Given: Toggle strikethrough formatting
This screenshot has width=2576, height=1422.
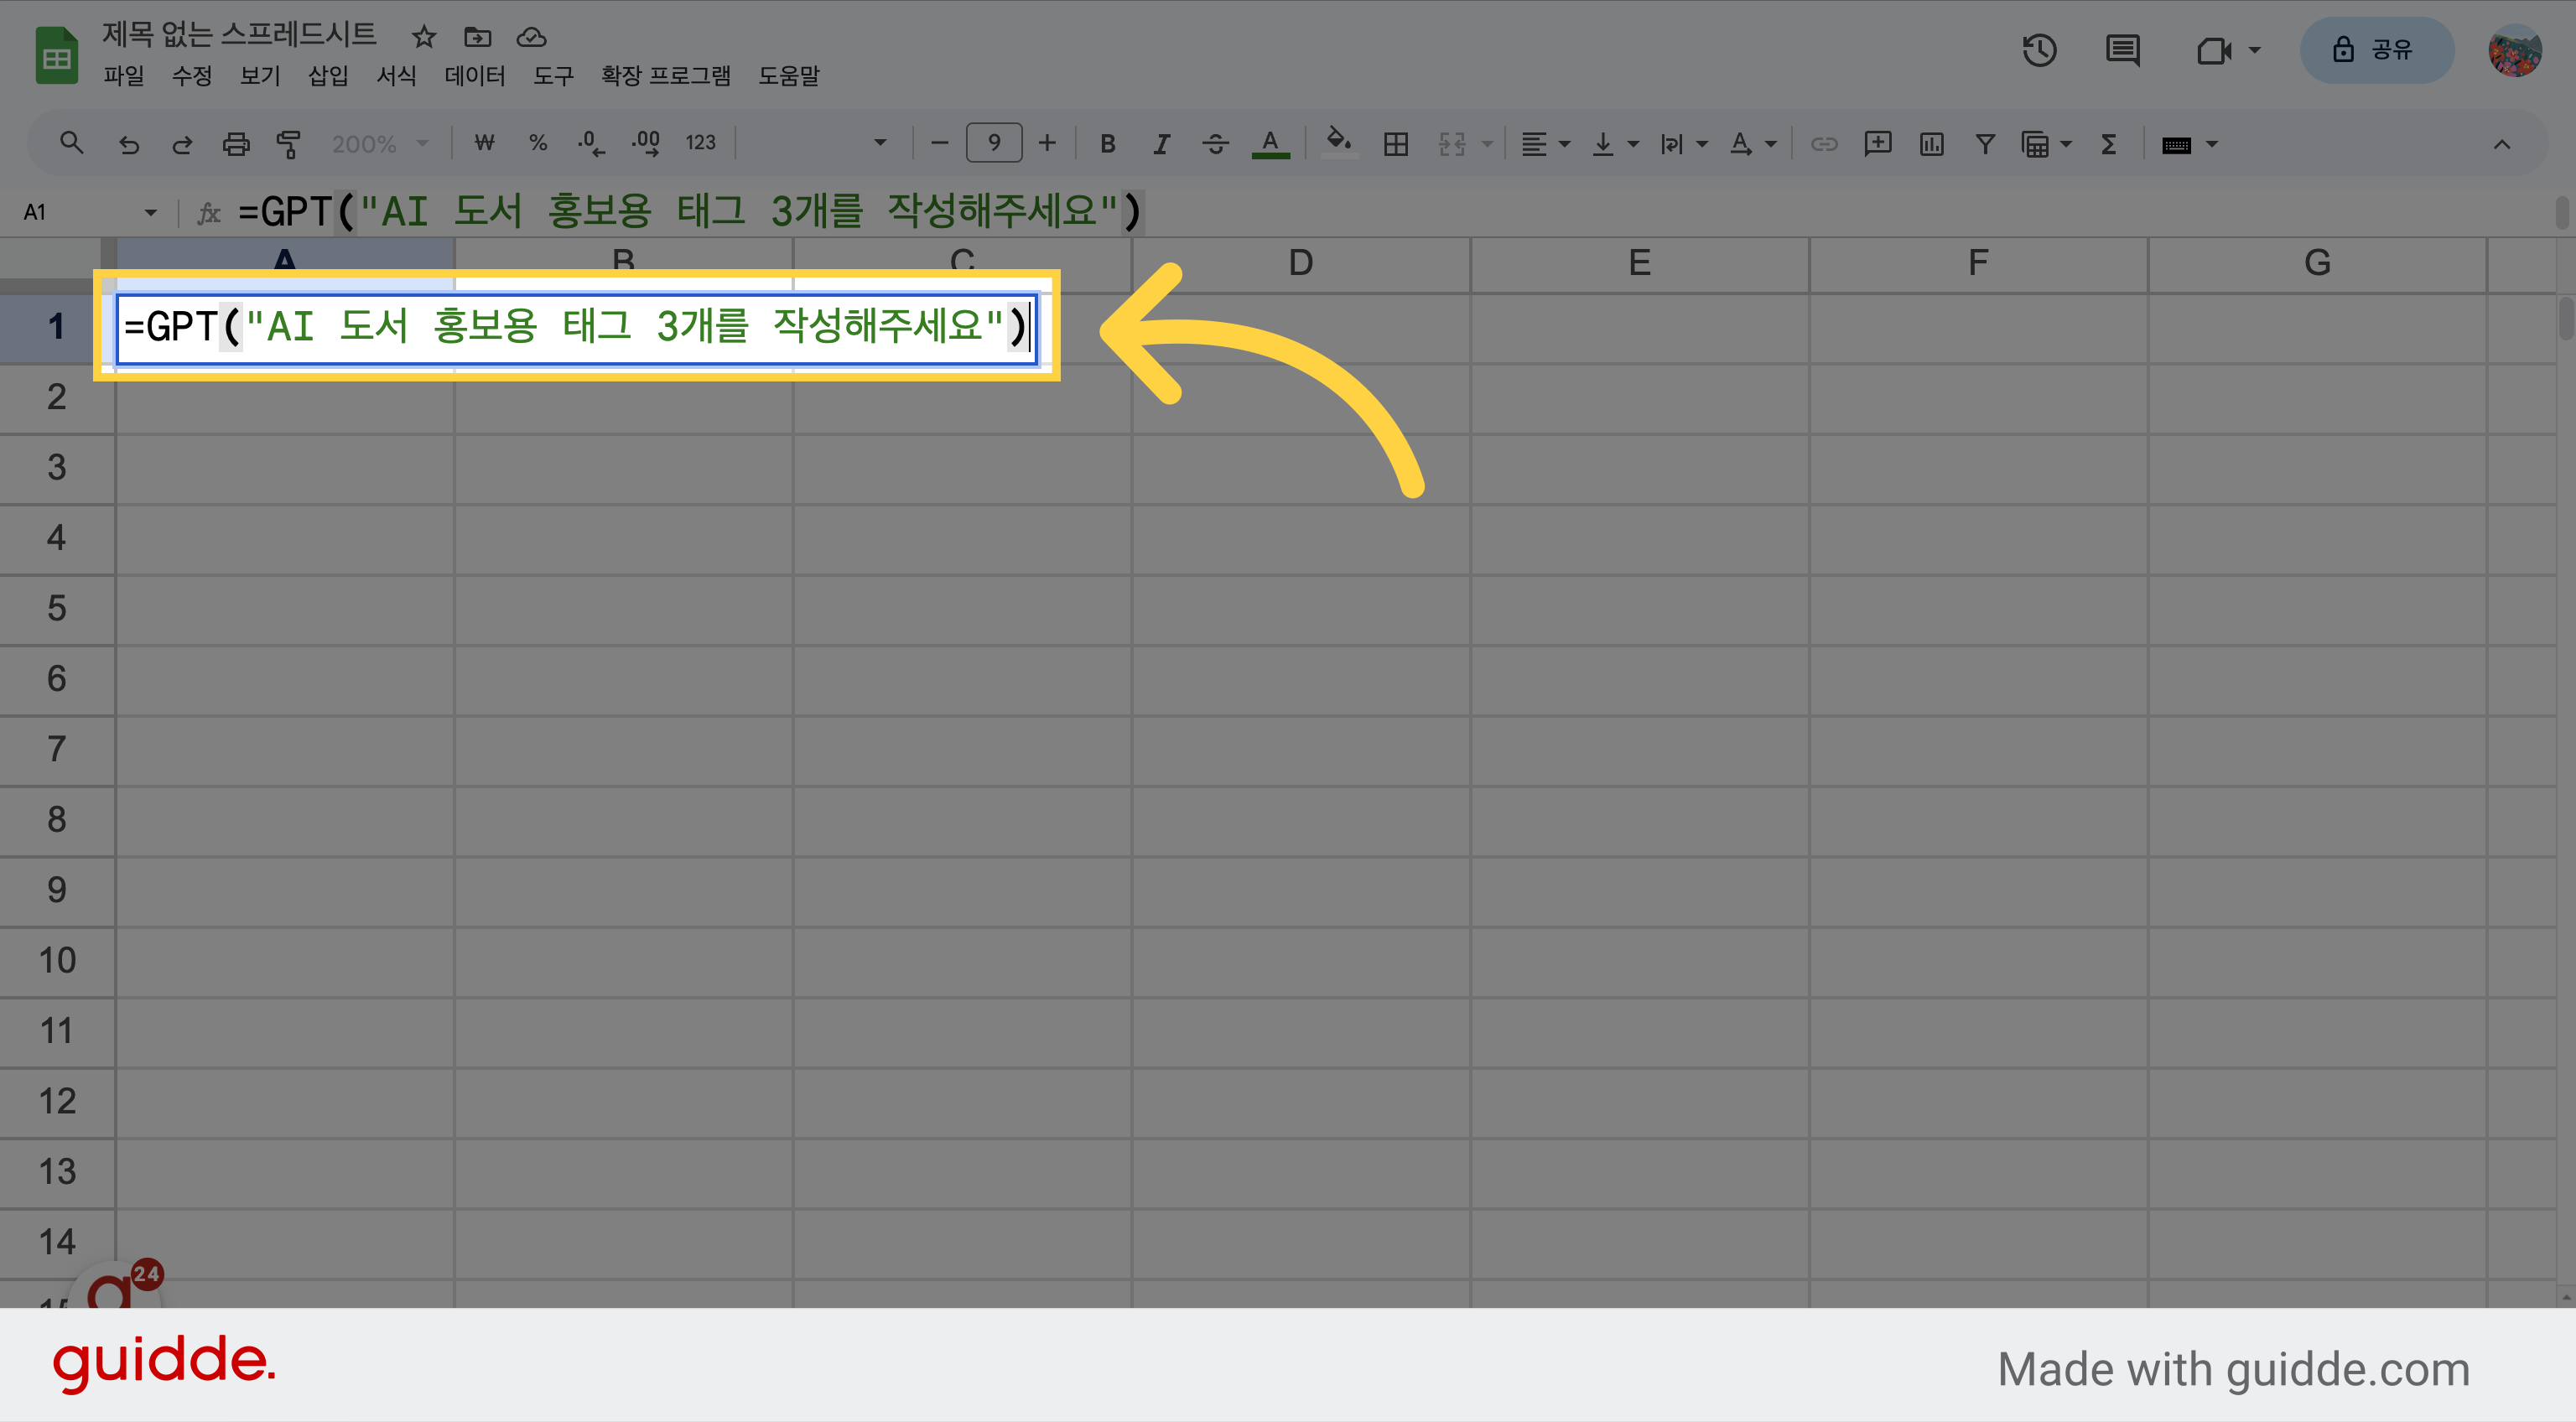Looking at the screenshot, I should tap(1215, 144).
